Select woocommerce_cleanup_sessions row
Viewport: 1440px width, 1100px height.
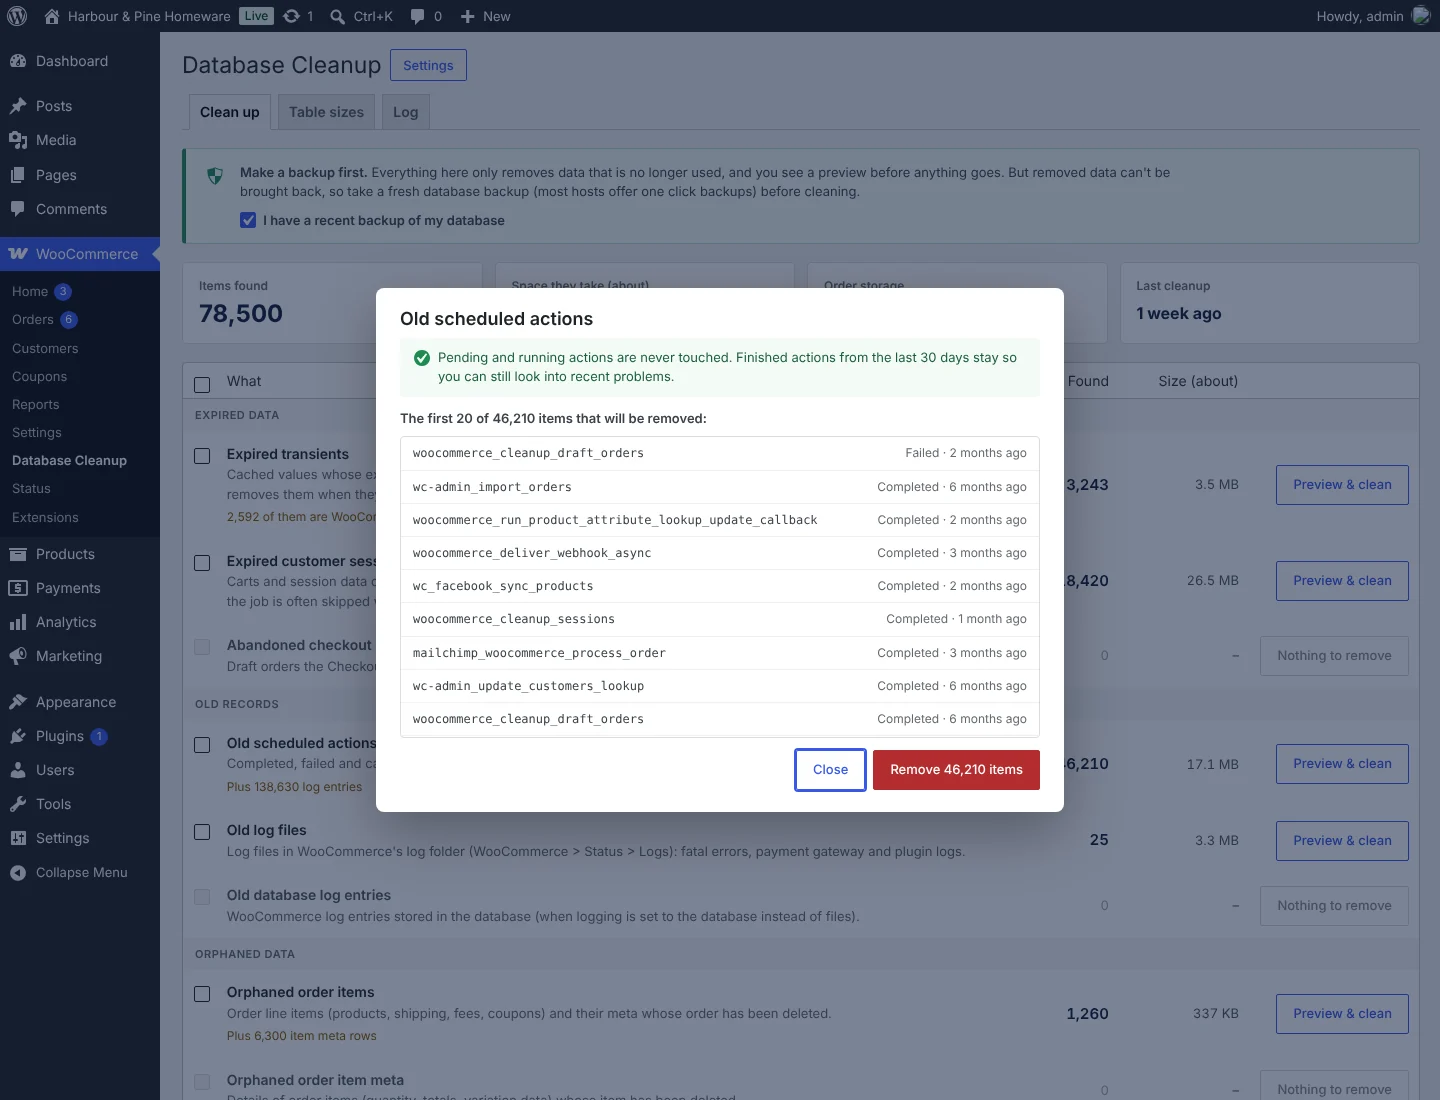[720, 619]
